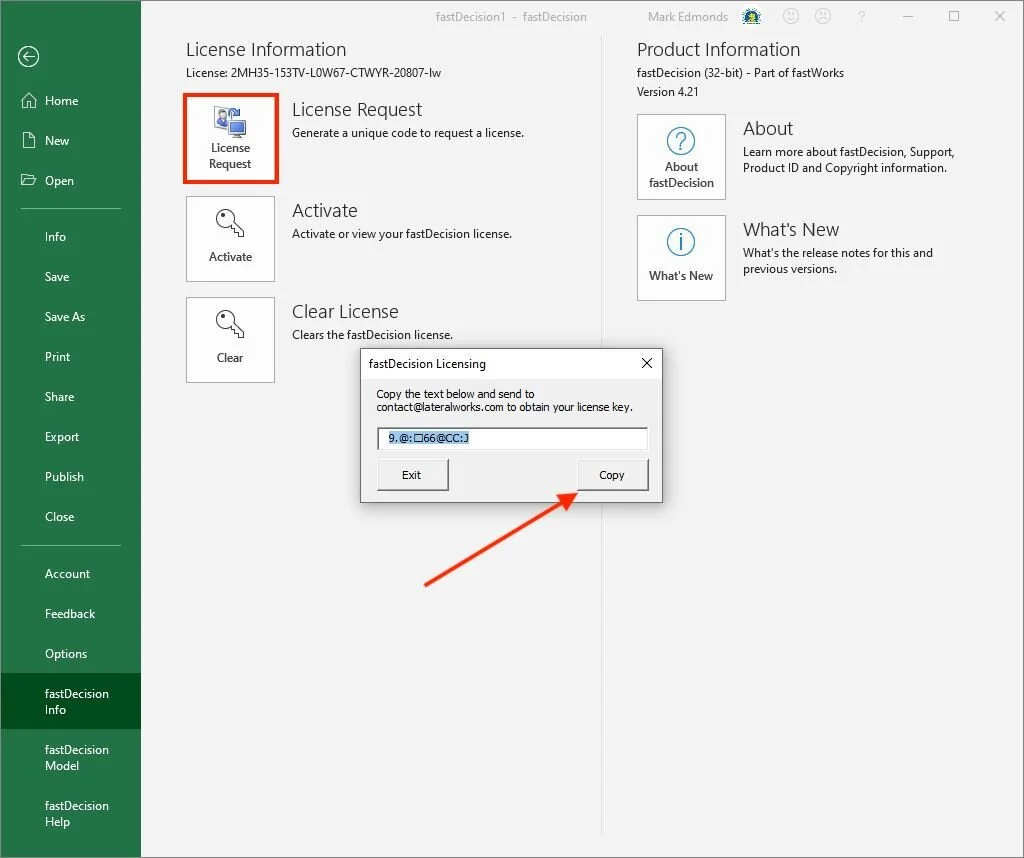1024x858 pixels.
Task: Click the question mark help icon
Action: (x=861, y=16)
